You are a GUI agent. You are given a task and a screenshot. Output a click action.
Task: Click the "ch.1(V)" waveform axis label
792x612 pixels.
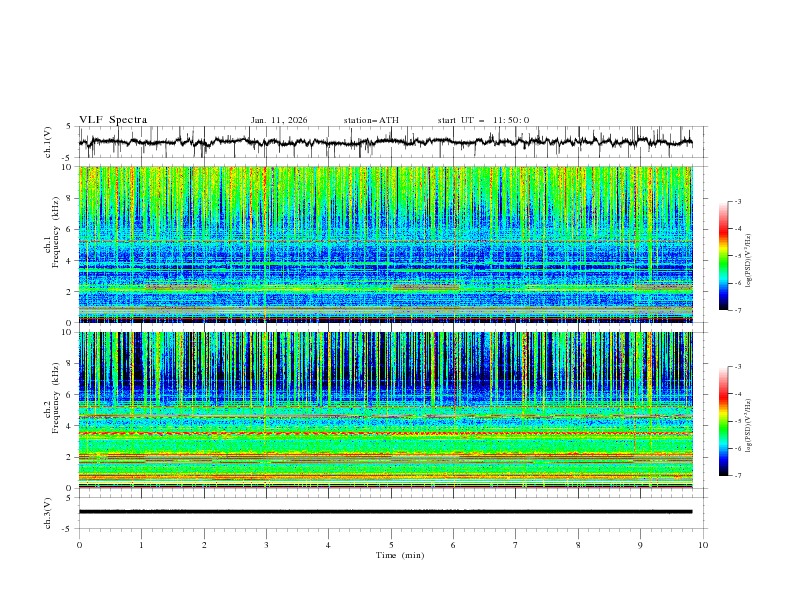point(48,142)
